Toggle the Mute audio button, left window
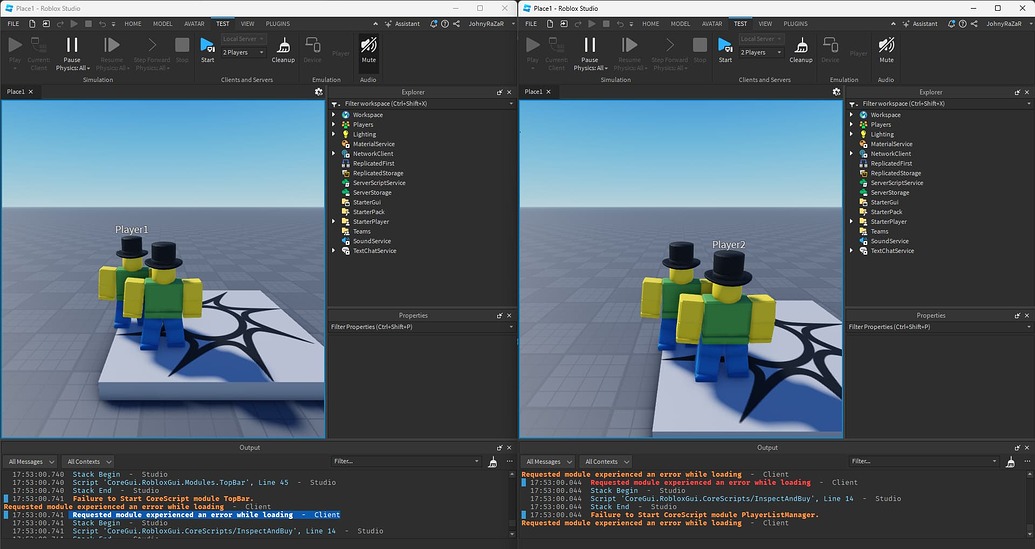The height and width of the screenshot is (549, 1035). 368,45
